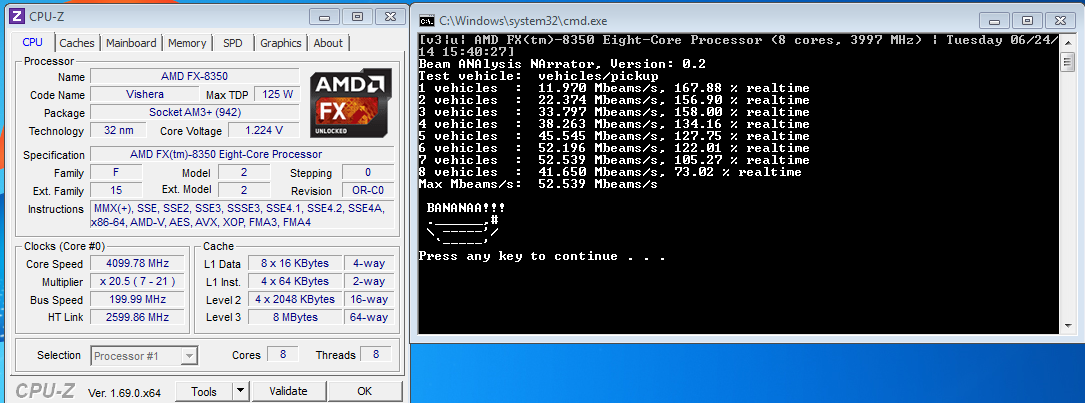
Task: Click the 'Test vehicle: vehicles/pickup' line
Action: tap(538, 76)
